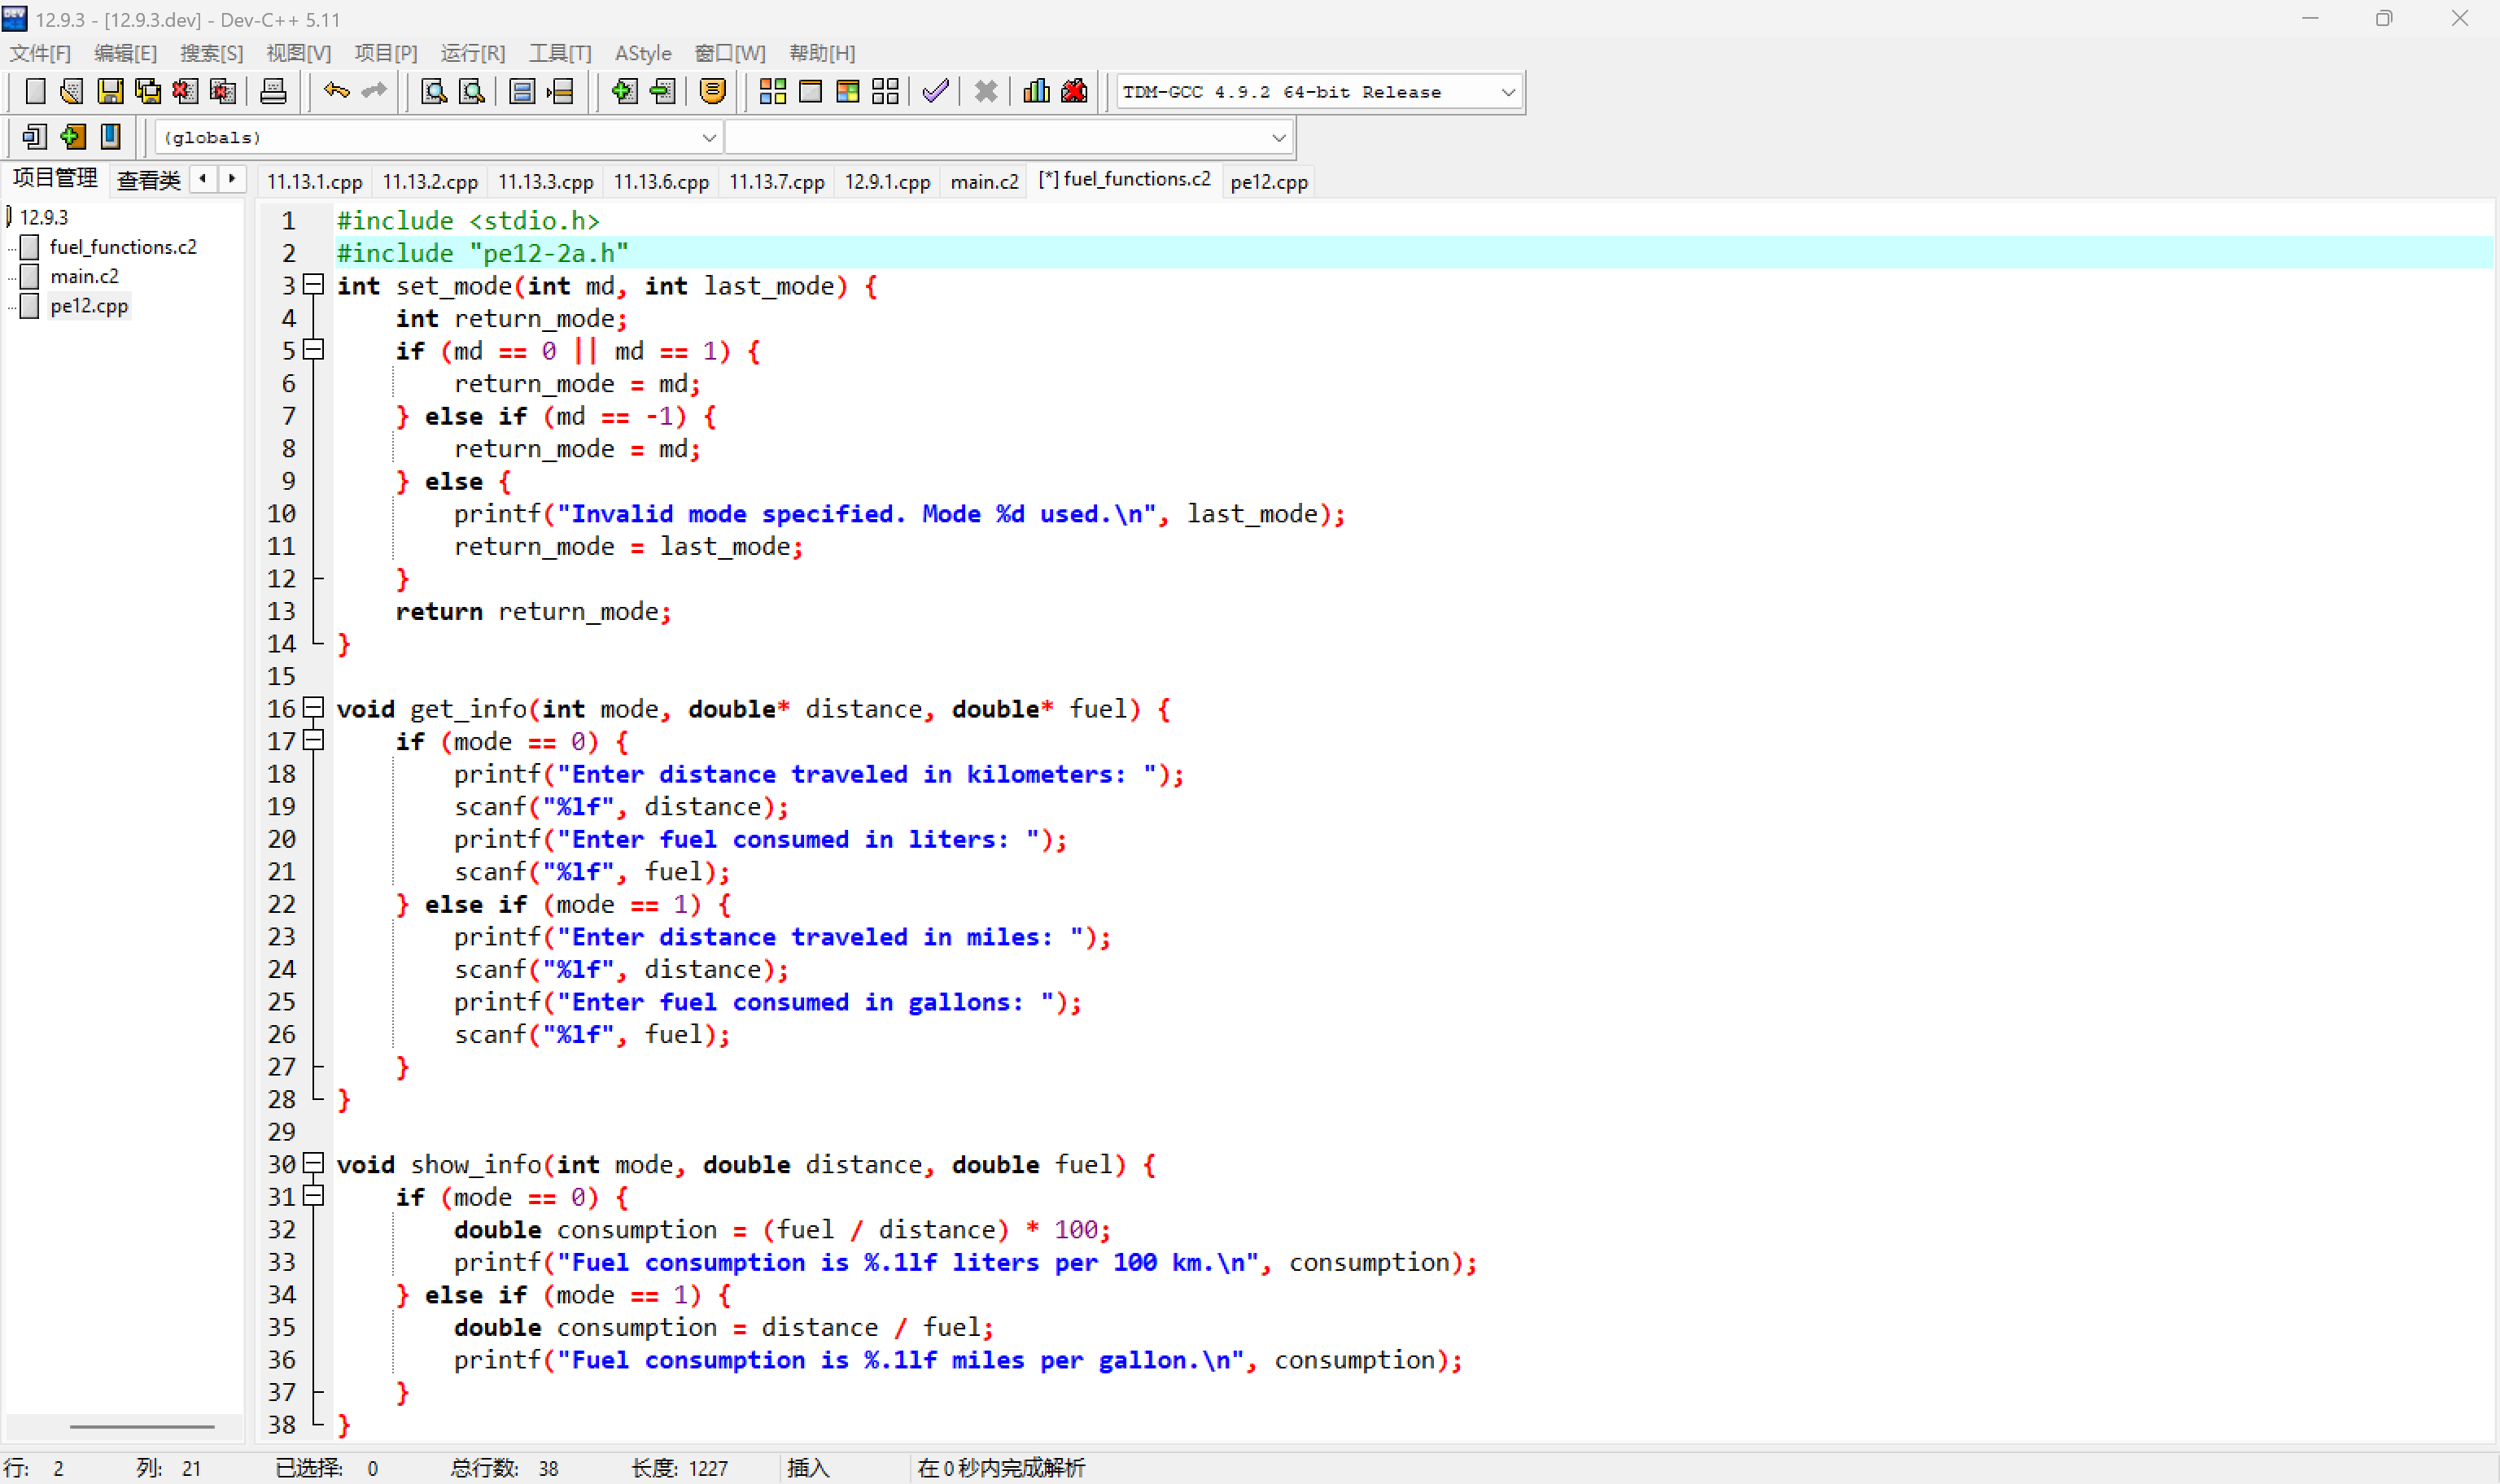The width and height of the screenshot is (2500, 1484).
Task: Click the Print icon in toolbar
Action: coord(273,92)
